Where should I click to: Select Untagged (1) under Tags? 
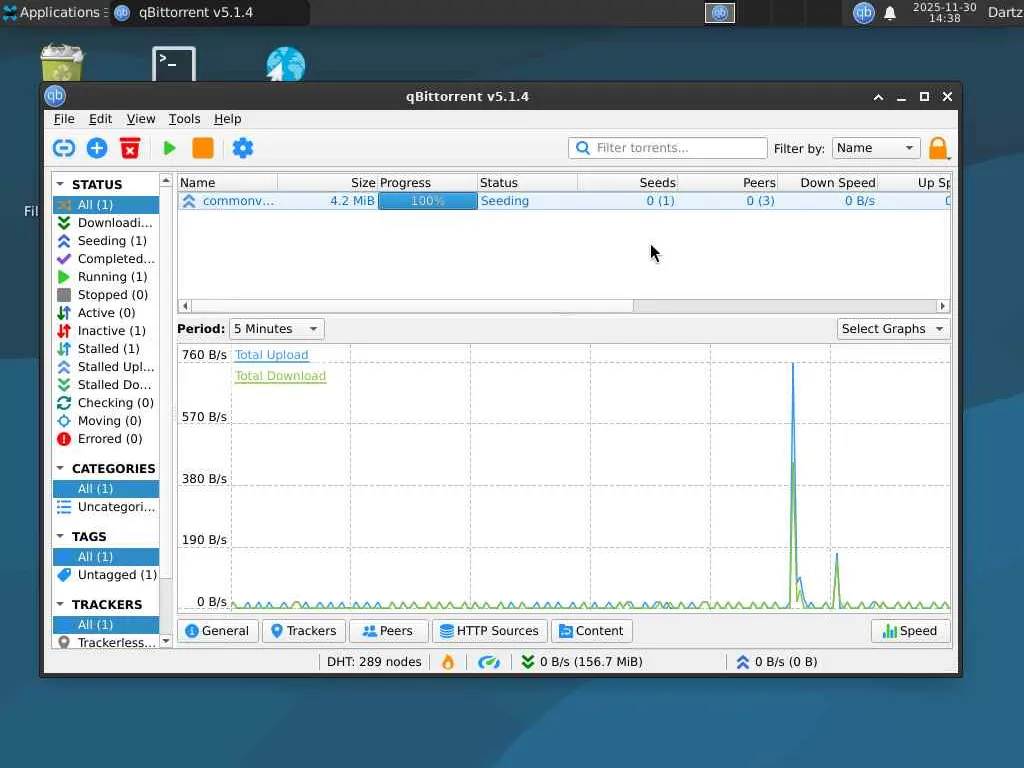point(106,575)
